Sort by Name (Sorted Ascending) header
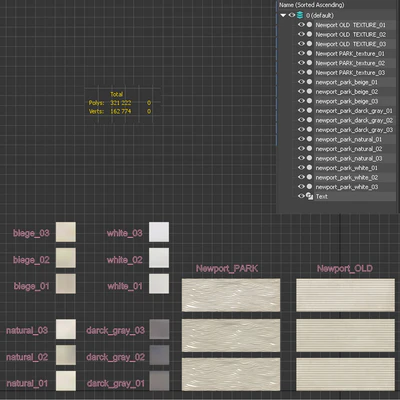This screenshot has width=400, height=400. pos(311,5)
